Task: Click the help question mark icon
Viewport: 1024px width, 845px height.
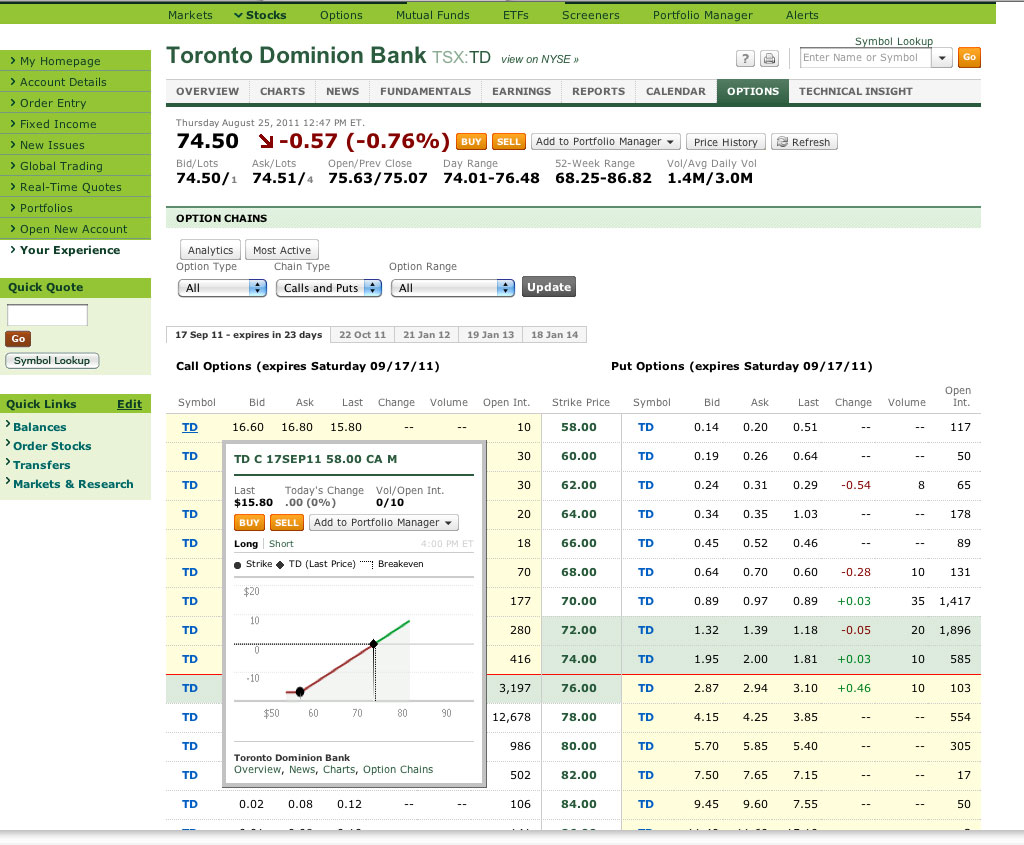Action: pyautogui.click(x=746, y=58)
